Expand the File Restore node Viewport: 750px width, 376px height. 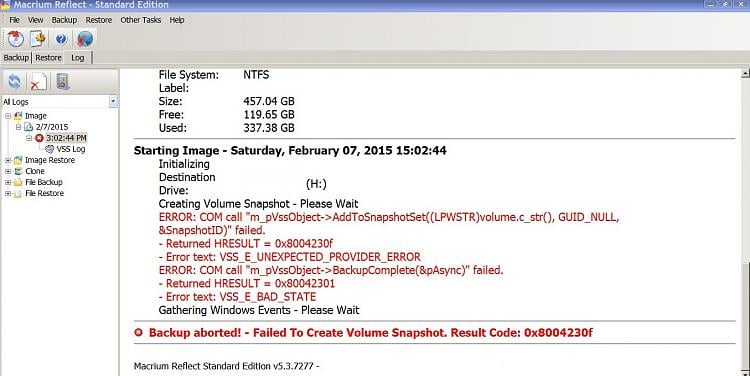coord(8,193)
